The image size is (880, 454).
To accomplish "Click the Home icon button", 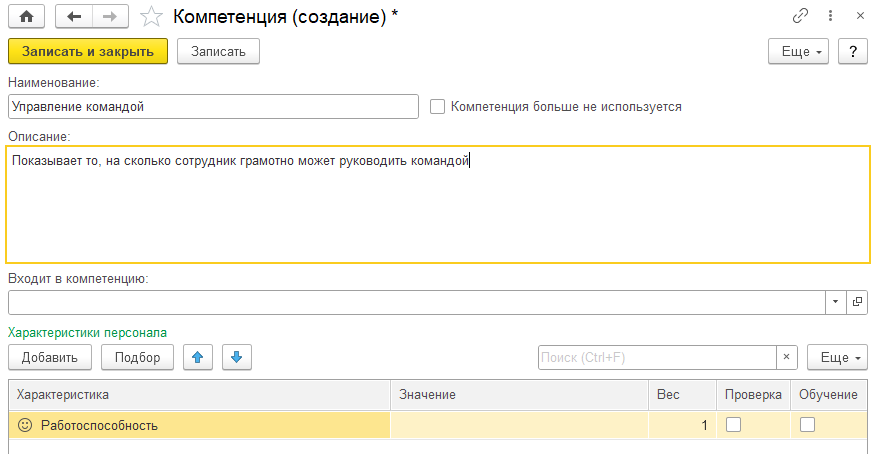I will pyautogui.click(x=27, y=17).
